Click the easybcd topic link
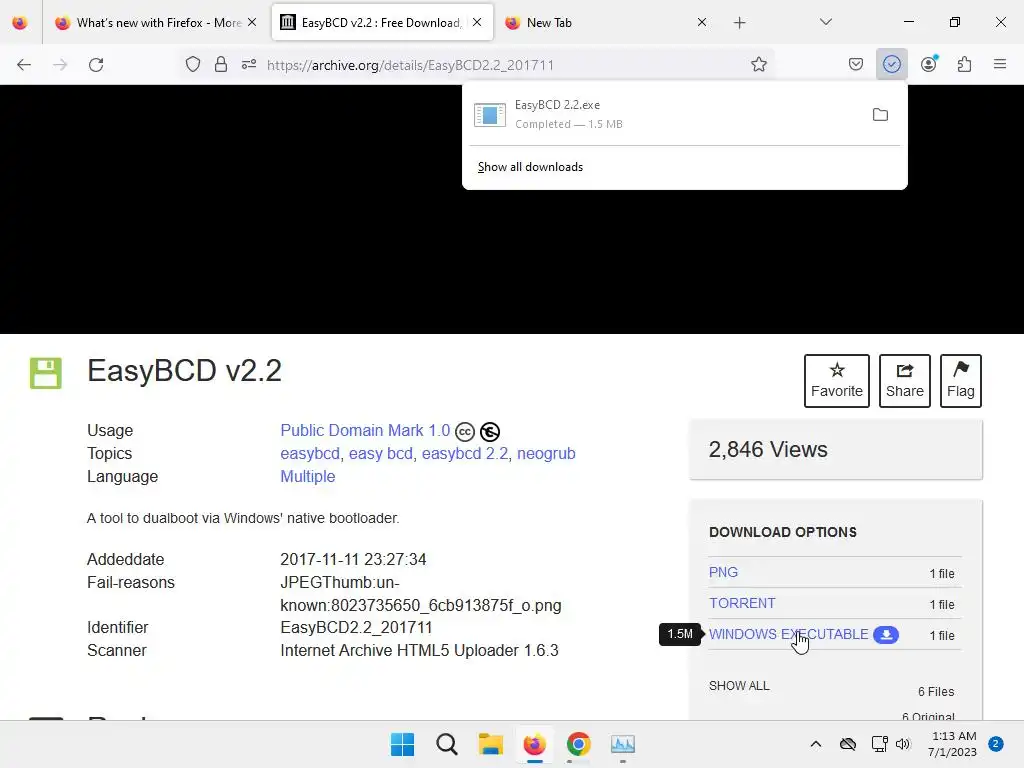1024x768 pixels. point(310,453)
